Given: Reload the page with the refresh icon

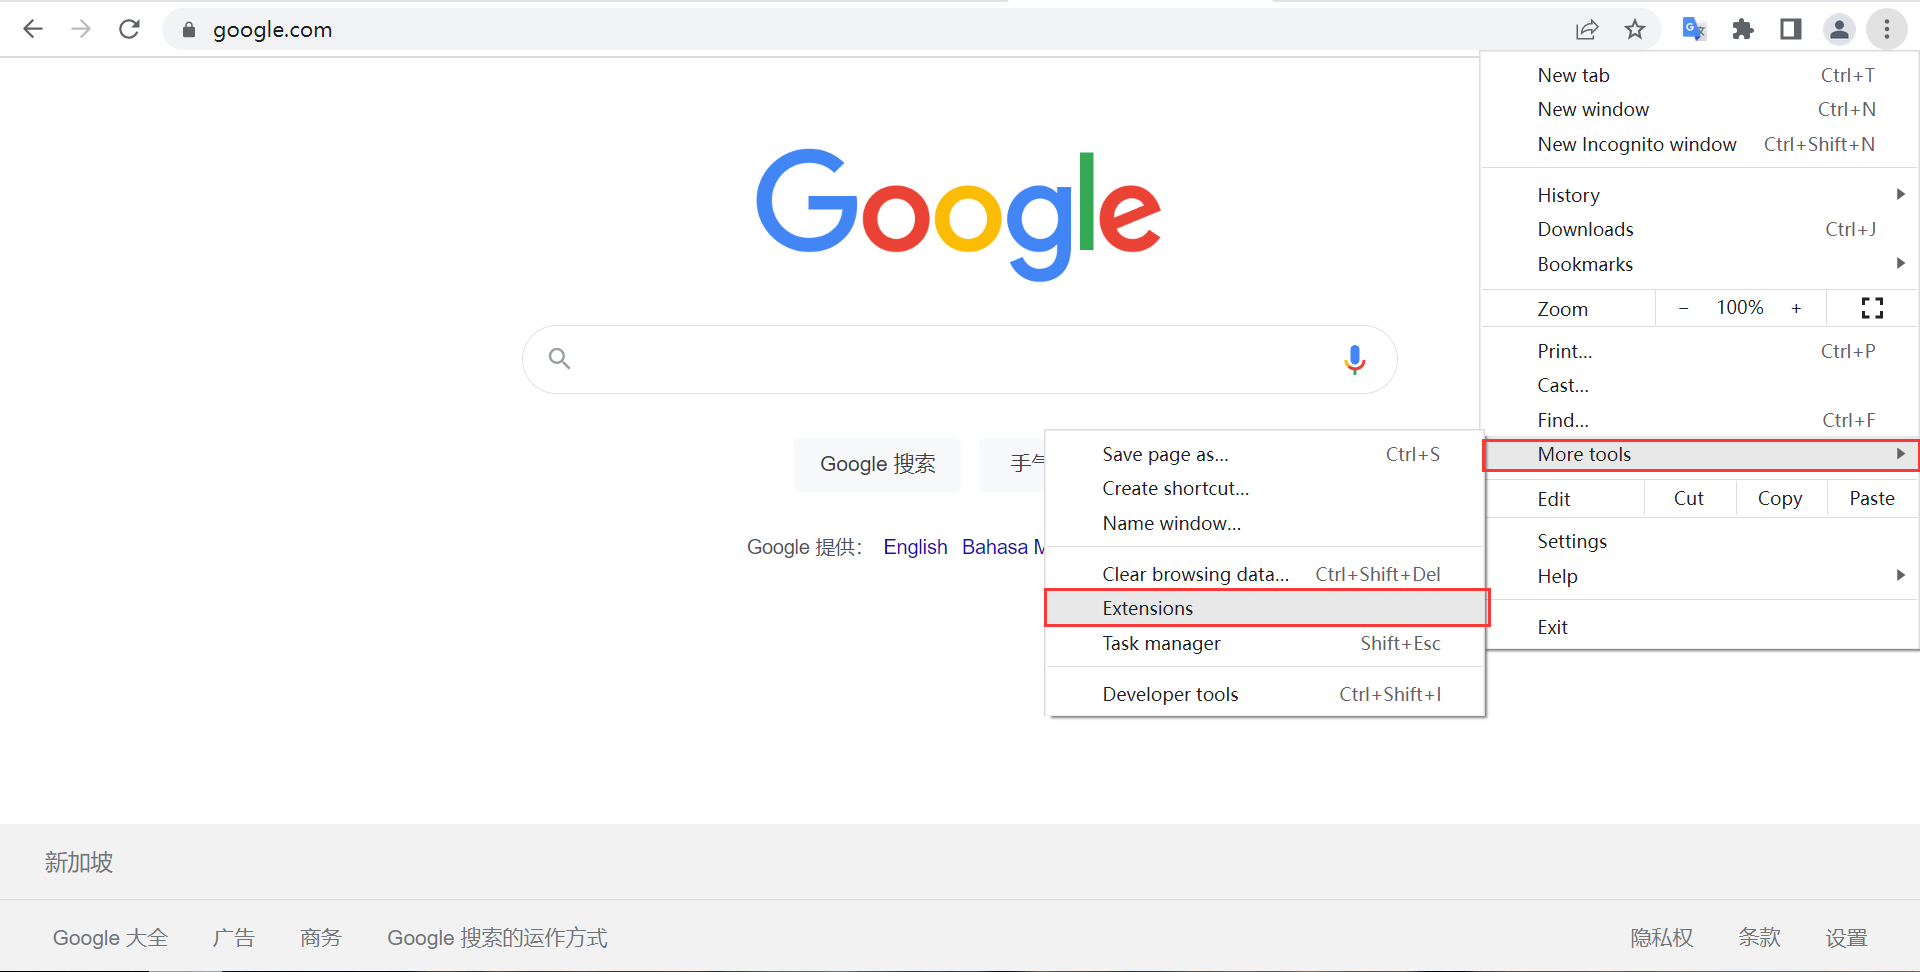Looking at the screenshot, I should tap(129, 29).
